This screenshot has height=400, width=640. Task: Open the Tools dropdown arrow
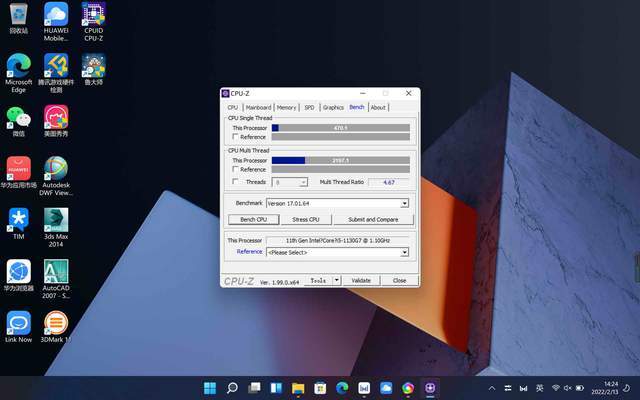[336, 280]
